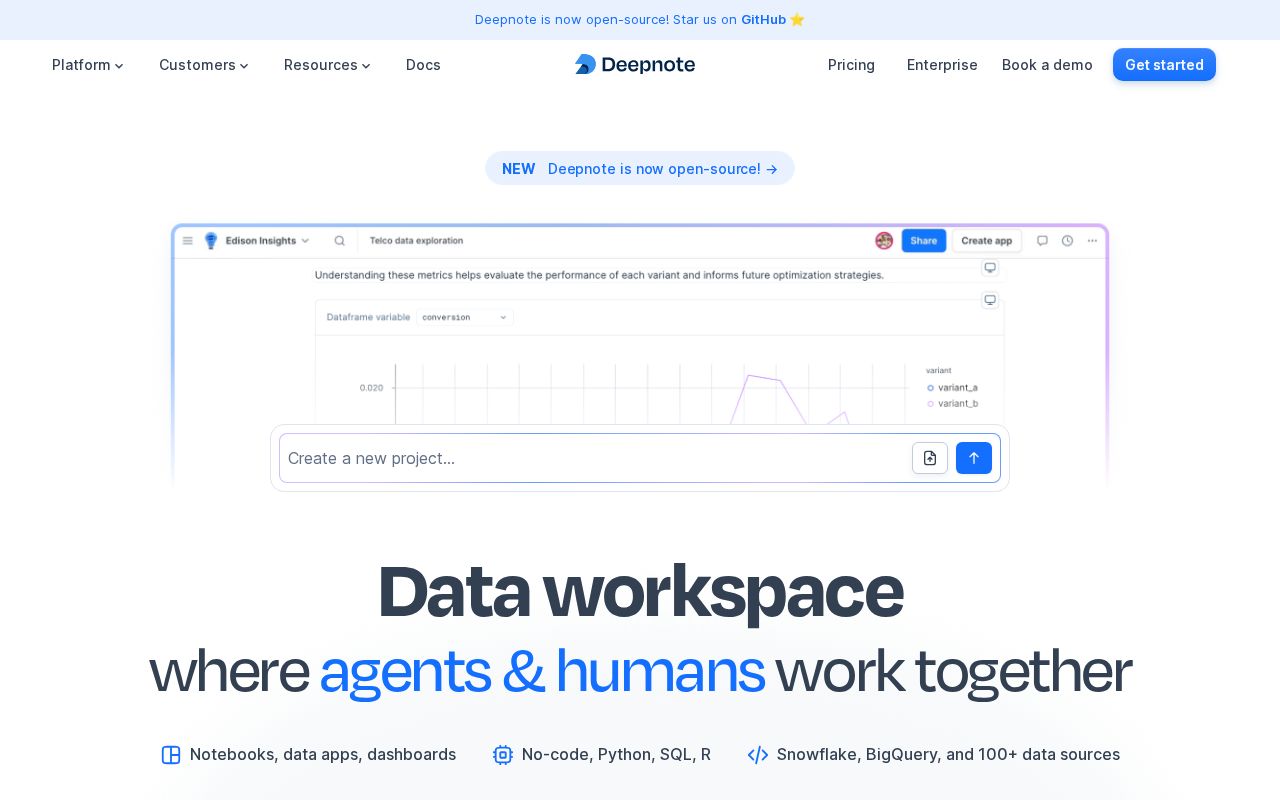Select Pricing in the top navigation
Viewport: 1280px width, 800px height.
point(851,65)
